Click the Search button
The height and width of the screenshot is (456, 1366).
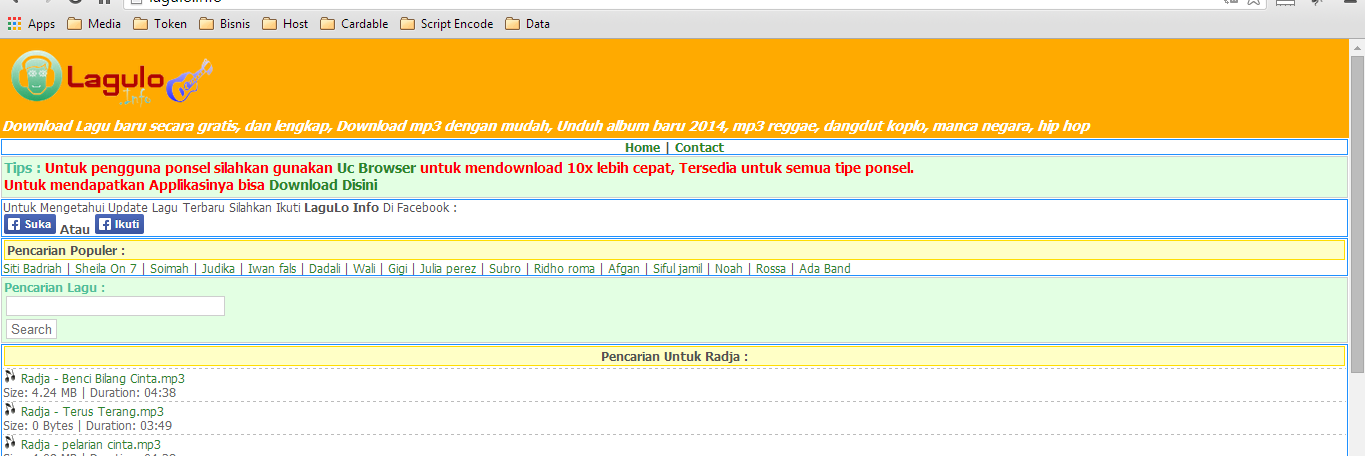tap(31, 329)
